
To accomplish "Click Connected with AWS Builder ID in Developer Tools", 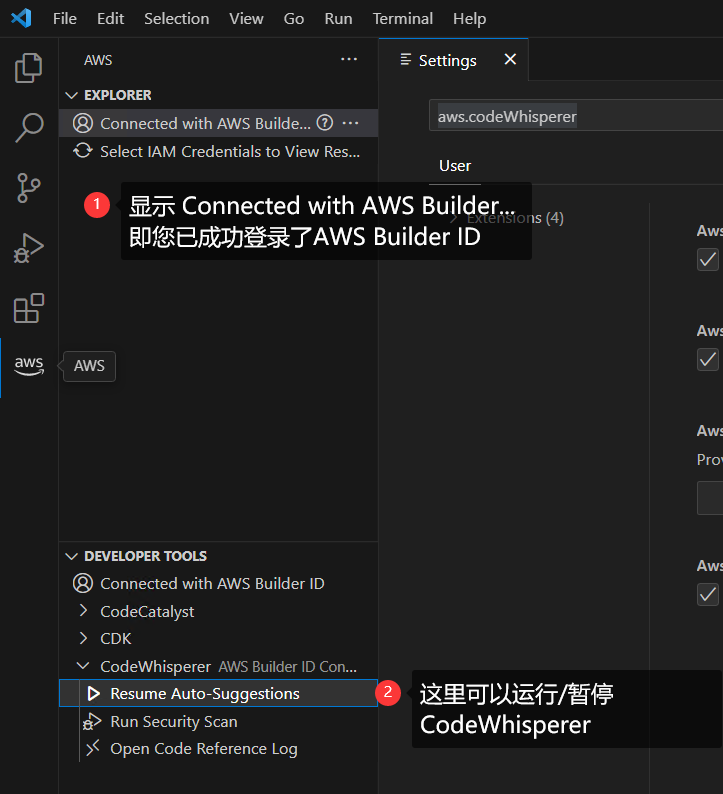I will click(x=212, y=583).
